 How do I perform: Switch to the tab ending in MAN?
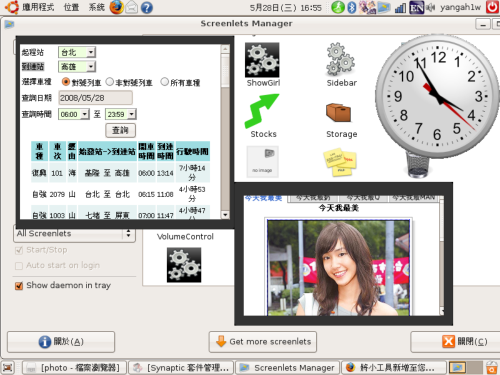pyautogui.click(x=414, y=198)
